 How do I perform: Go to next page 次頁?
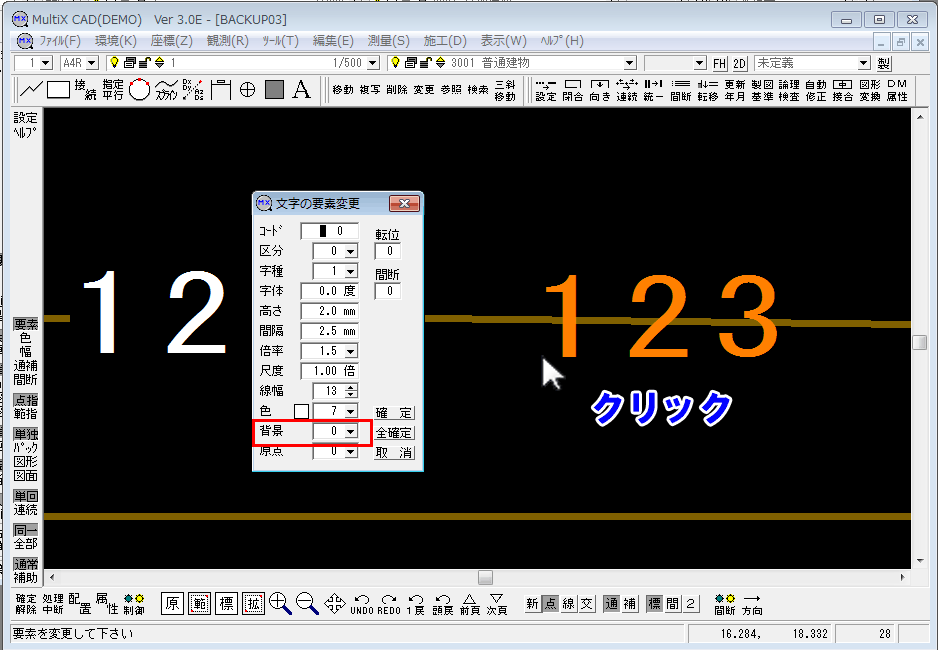[x=497, y=605]
